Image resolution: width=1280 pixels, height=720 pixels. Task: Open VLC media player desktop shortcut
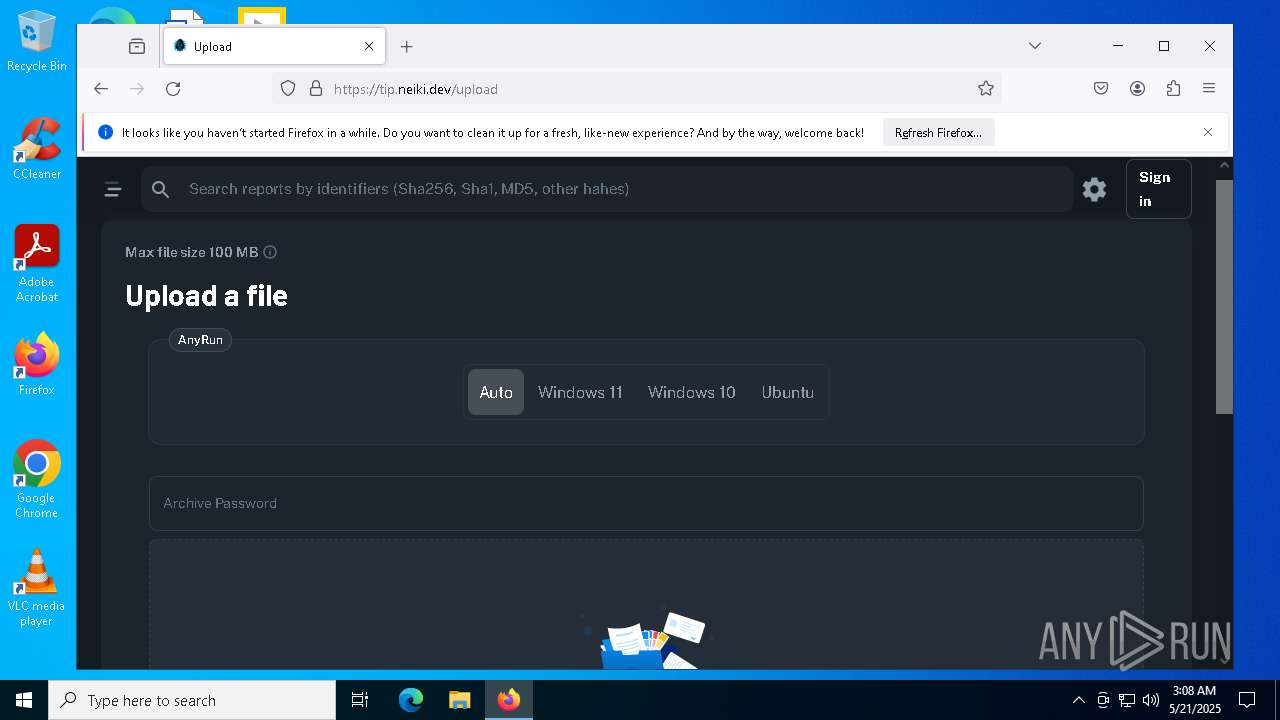point(37,588)
